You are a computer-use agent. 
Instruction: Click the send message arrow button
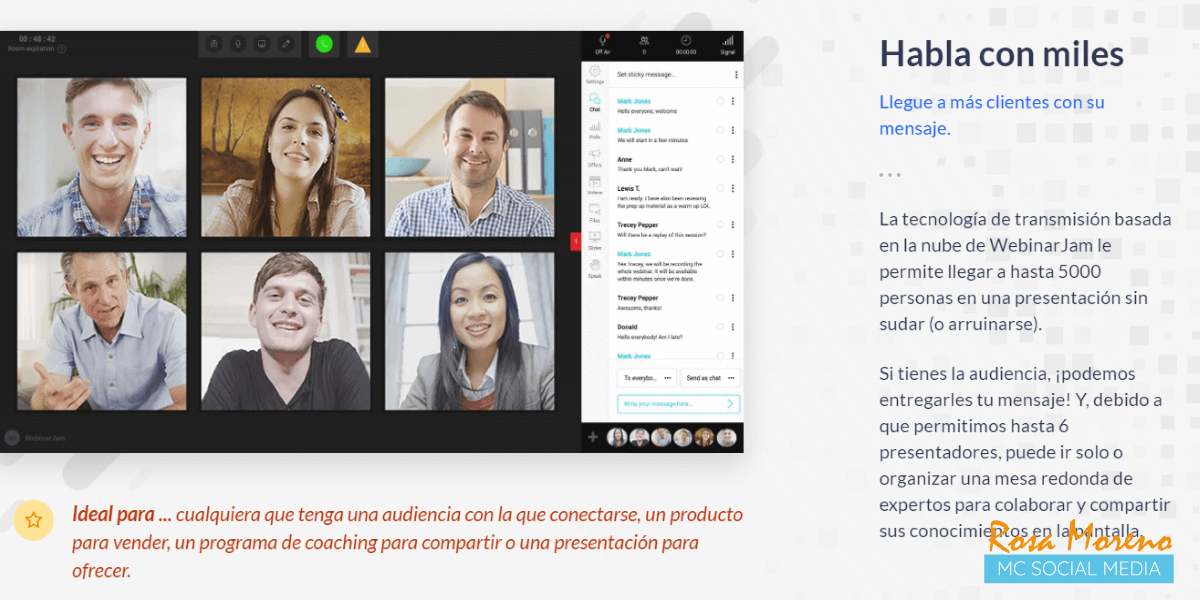(730, 404)
